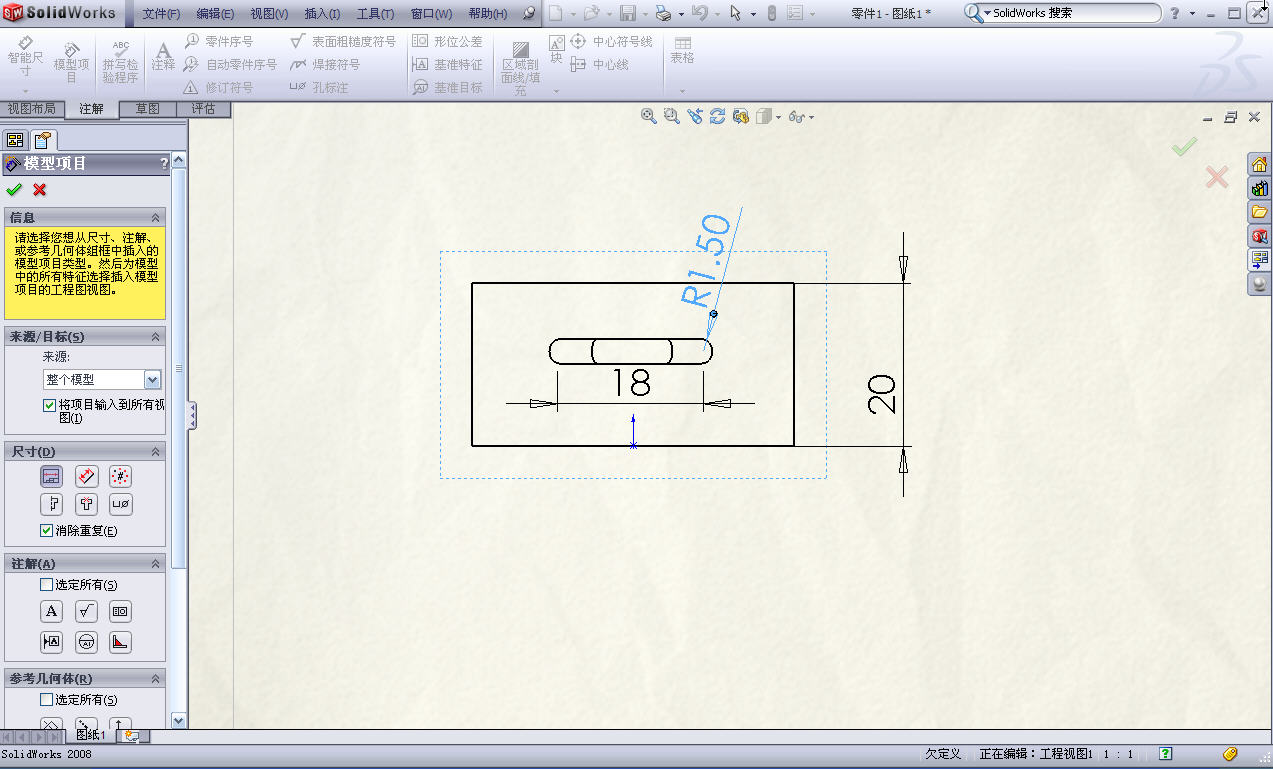Click the File Explorer folder icon in task pane
This screenshot has height=769, width=1273.
[1259, 212]
